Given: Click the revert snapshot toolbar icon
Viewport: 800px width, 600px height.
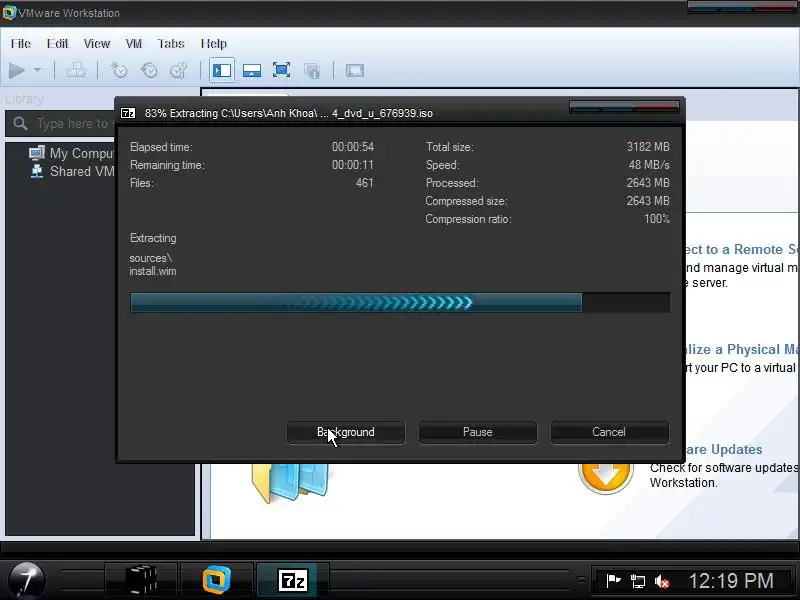Looking at the screenshot, I should click(x=149, y=70).
